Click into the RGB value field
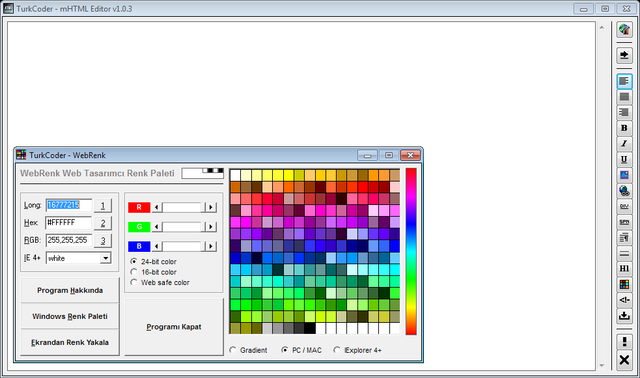The image size is (640, 378). pyautogui.click(x=69, y=240)
